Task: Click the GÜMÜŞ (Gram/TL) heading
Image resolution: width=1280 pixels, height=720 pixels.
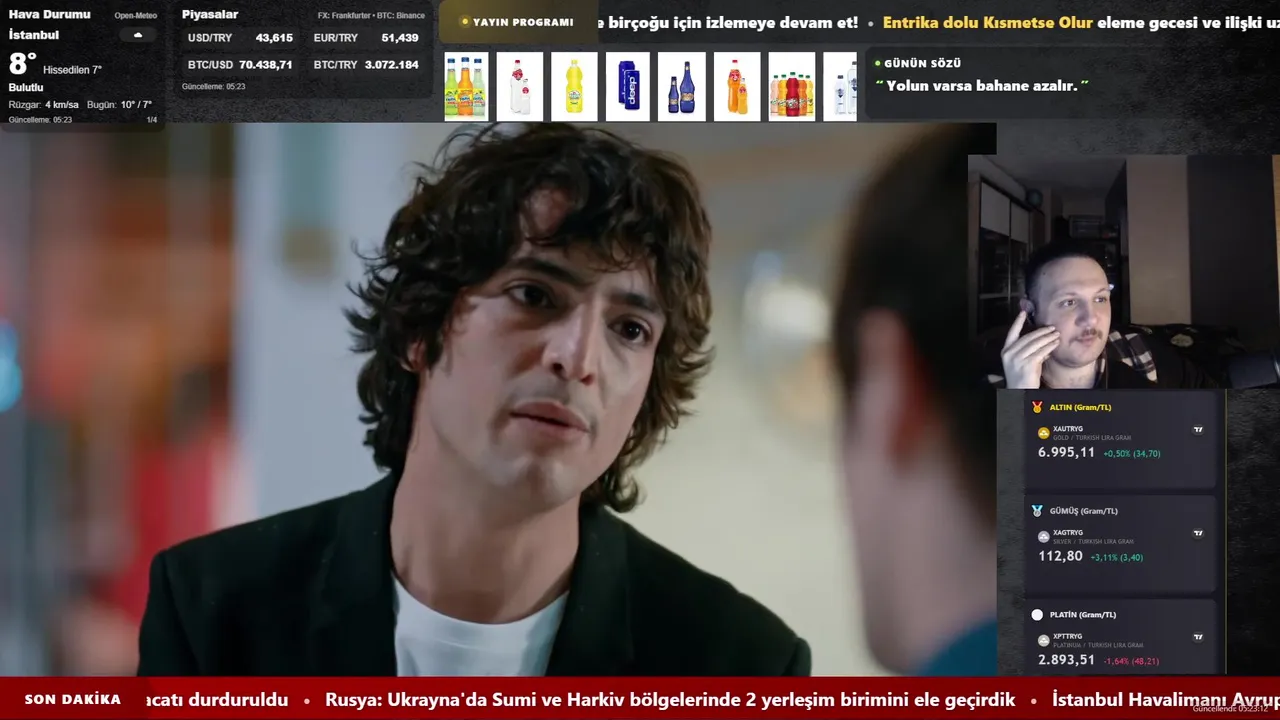Action: [x=1084, y=511]
